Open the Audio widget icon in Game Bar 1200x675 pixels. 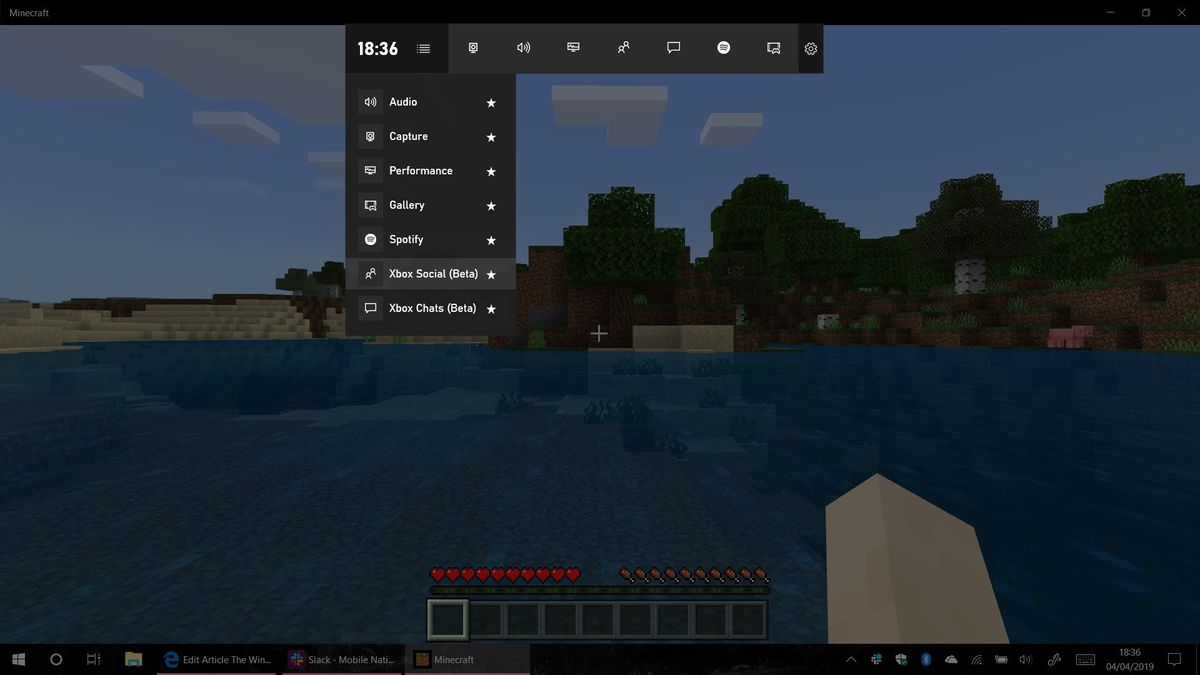tap(523, 47)
